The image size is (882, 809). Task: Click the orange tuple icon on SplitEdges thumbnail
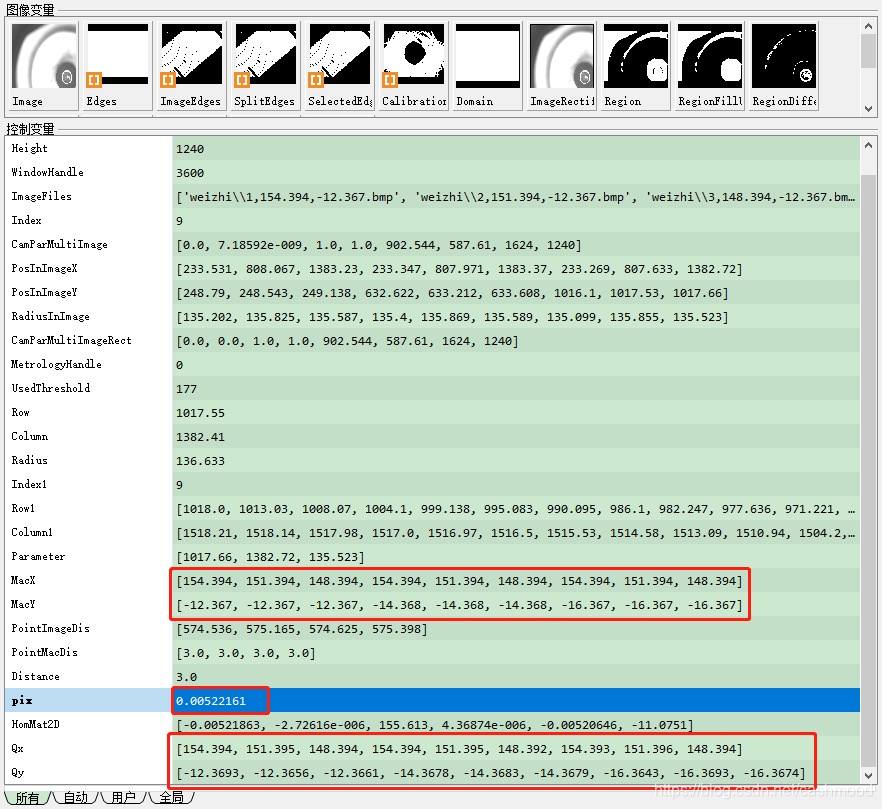(x=241, y=80)
